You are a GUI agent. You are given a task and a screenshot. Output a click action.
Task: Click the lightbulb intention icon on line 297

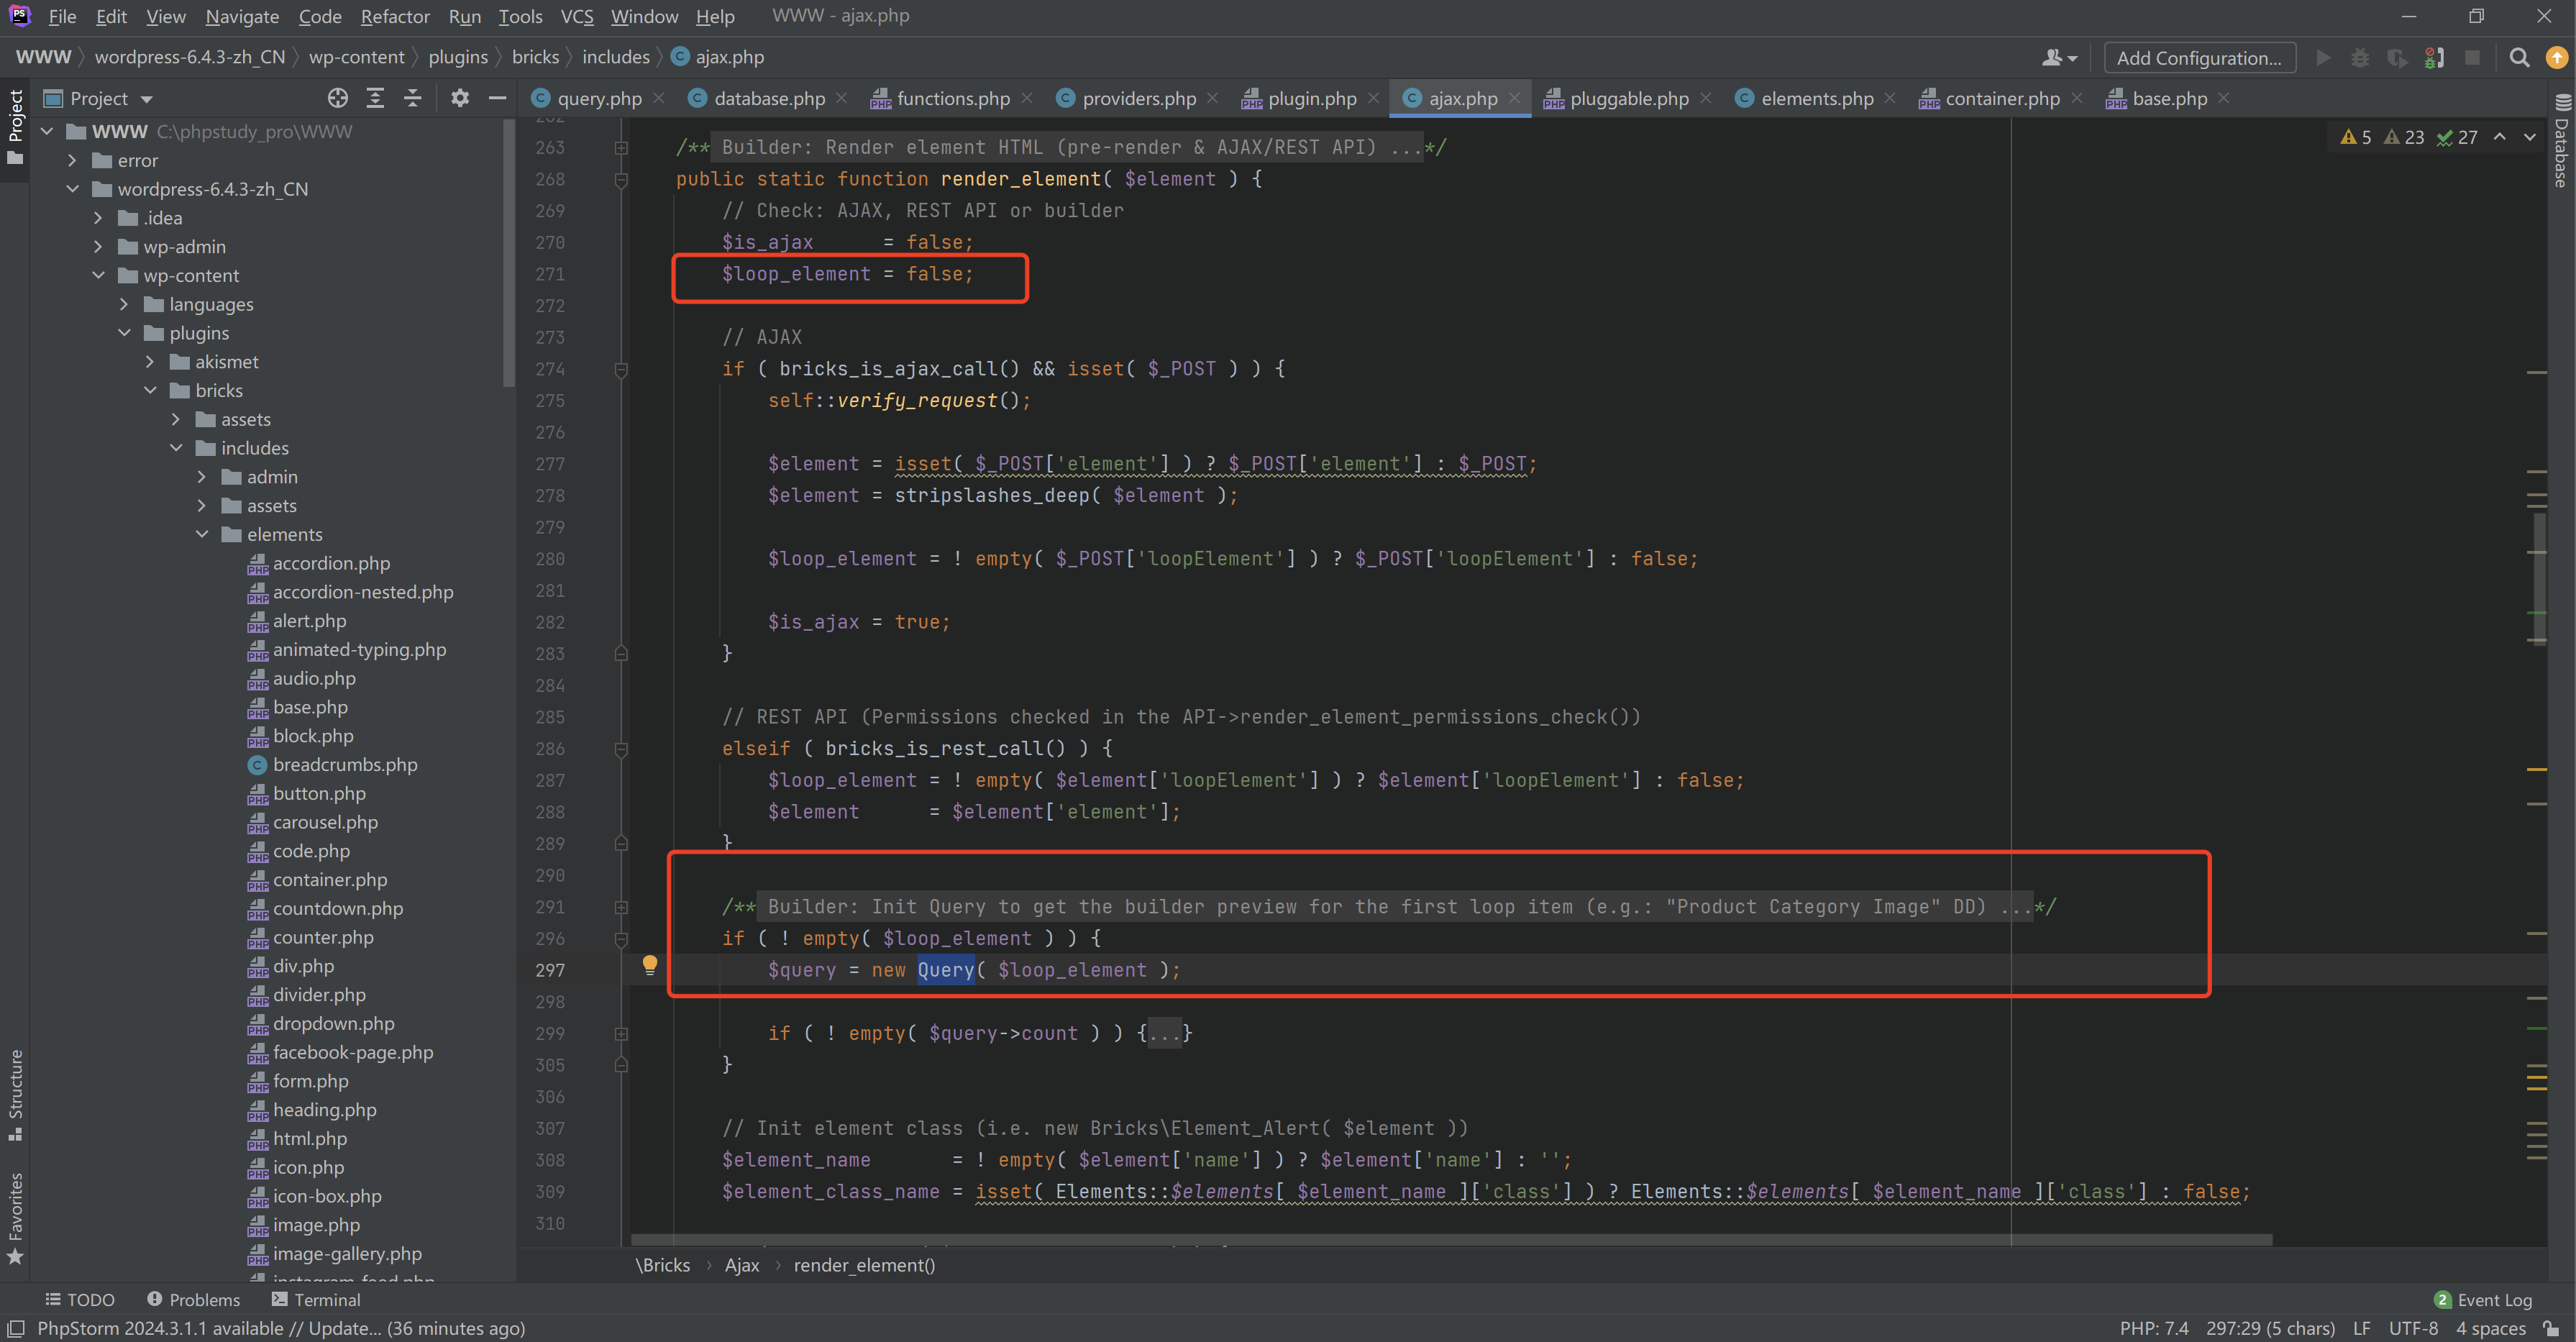coord(650,965)
